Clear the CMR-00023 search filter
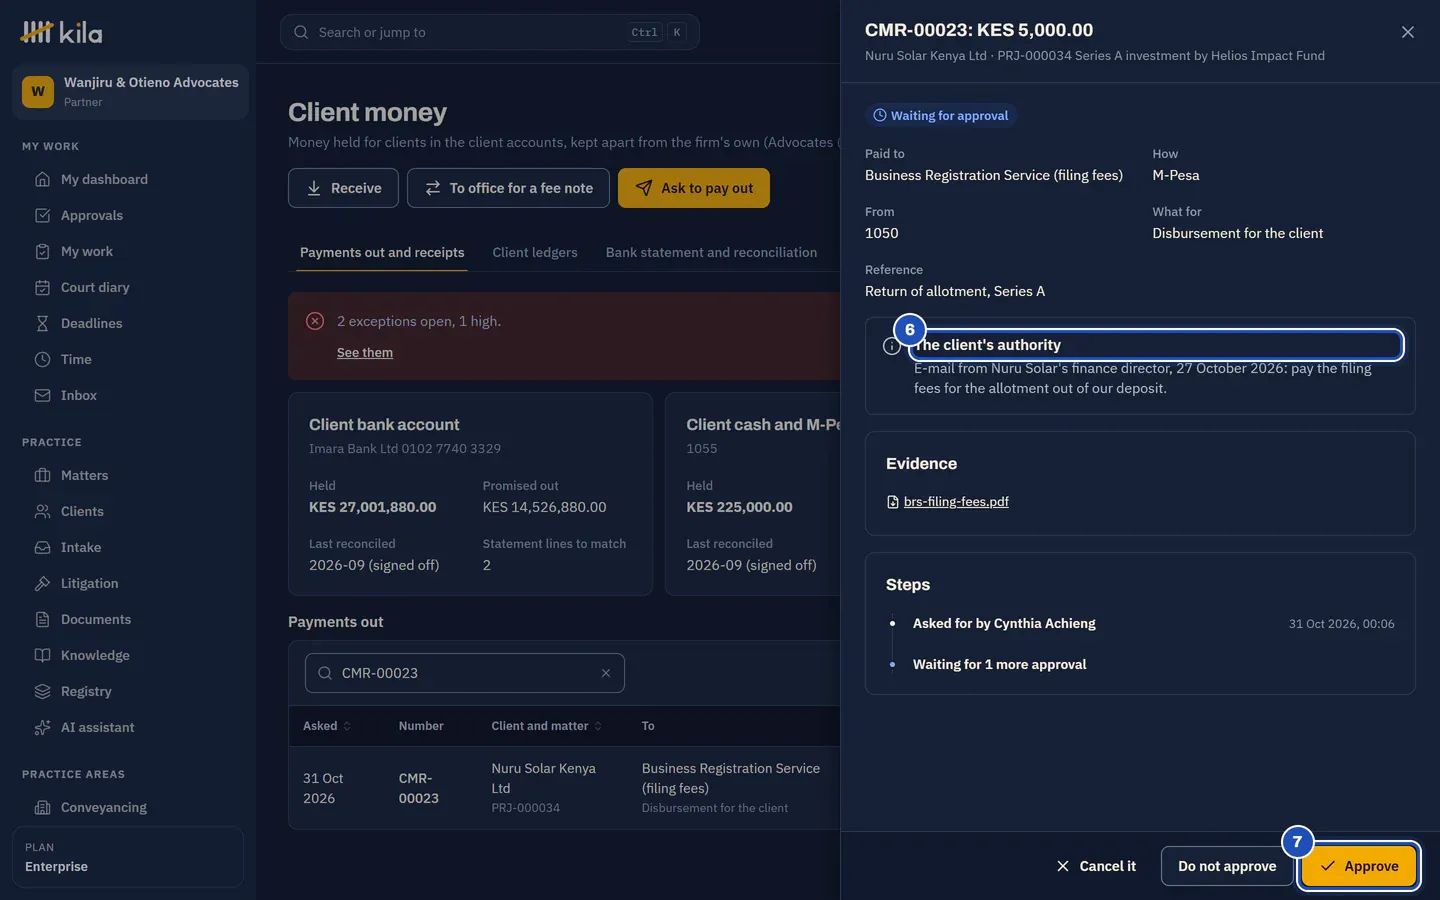Viewport: 1440px width, 900px height. (605, 673)
